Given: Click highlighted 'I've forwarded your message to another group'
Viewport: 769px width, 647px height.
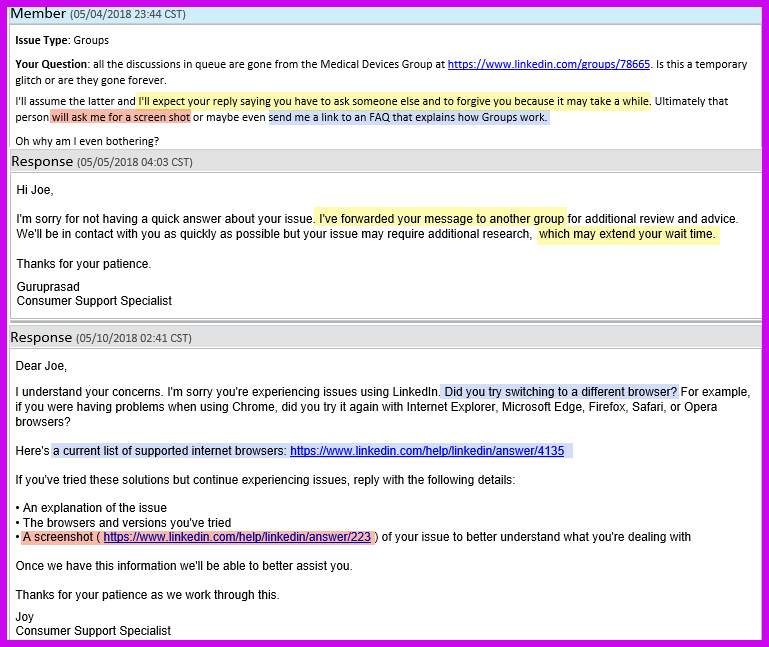Looking at the screenshot, I should click(441, 219).
